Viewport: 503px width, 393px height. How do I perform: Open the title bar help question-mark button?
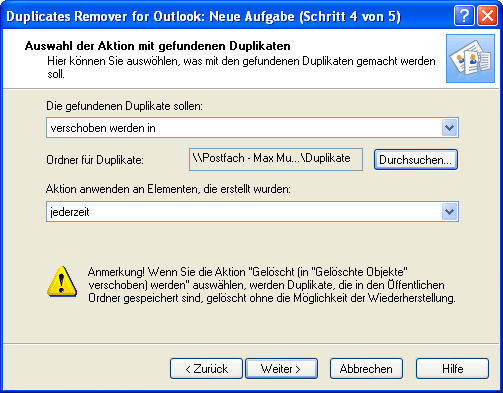(464, 16)
